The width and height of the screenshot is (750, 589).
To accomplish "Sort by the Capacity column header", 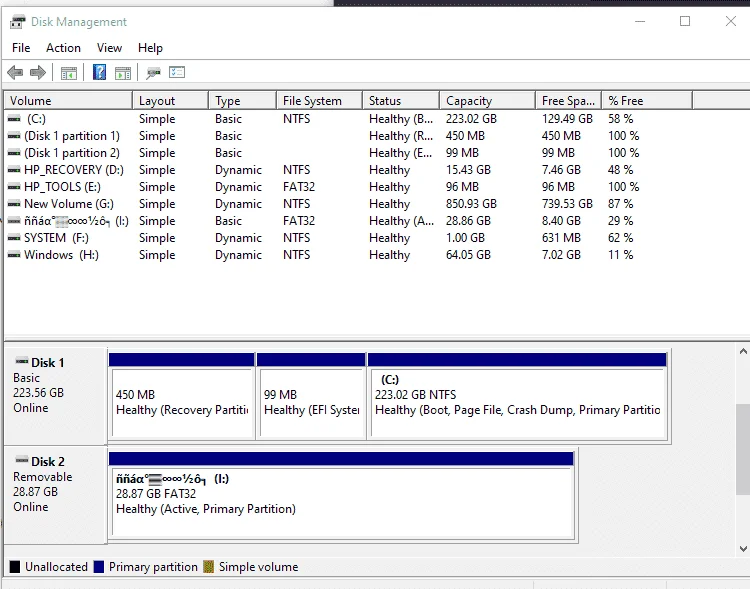I will click(x=487, y=100).
